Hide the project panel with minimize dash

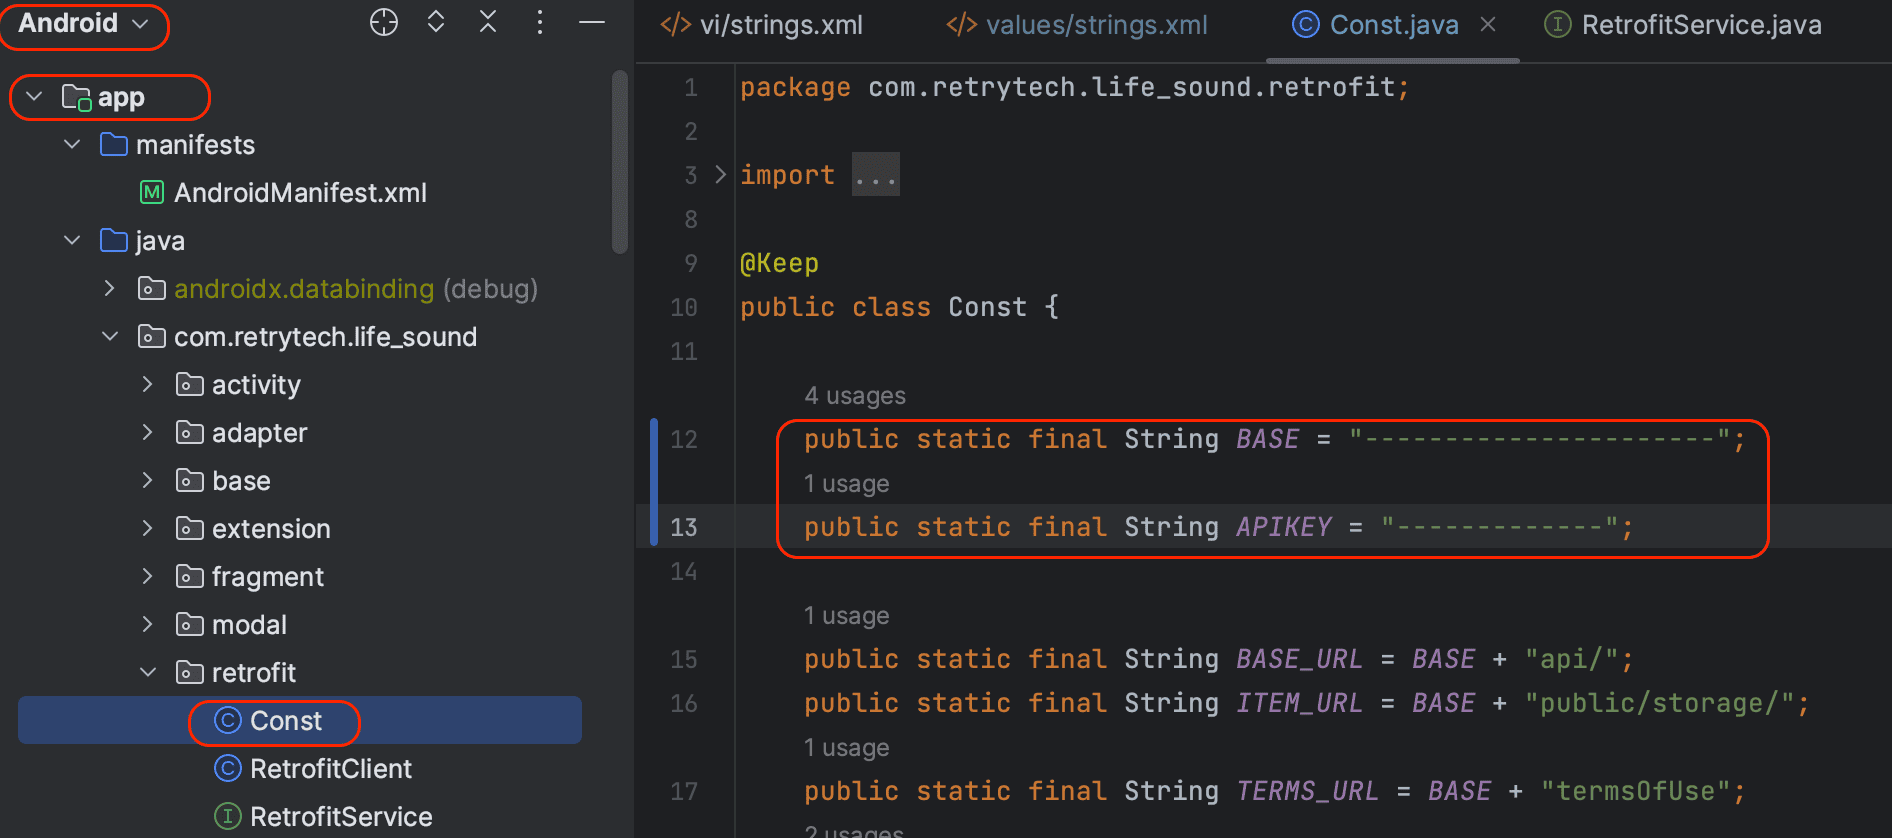[x=592, y=22]
